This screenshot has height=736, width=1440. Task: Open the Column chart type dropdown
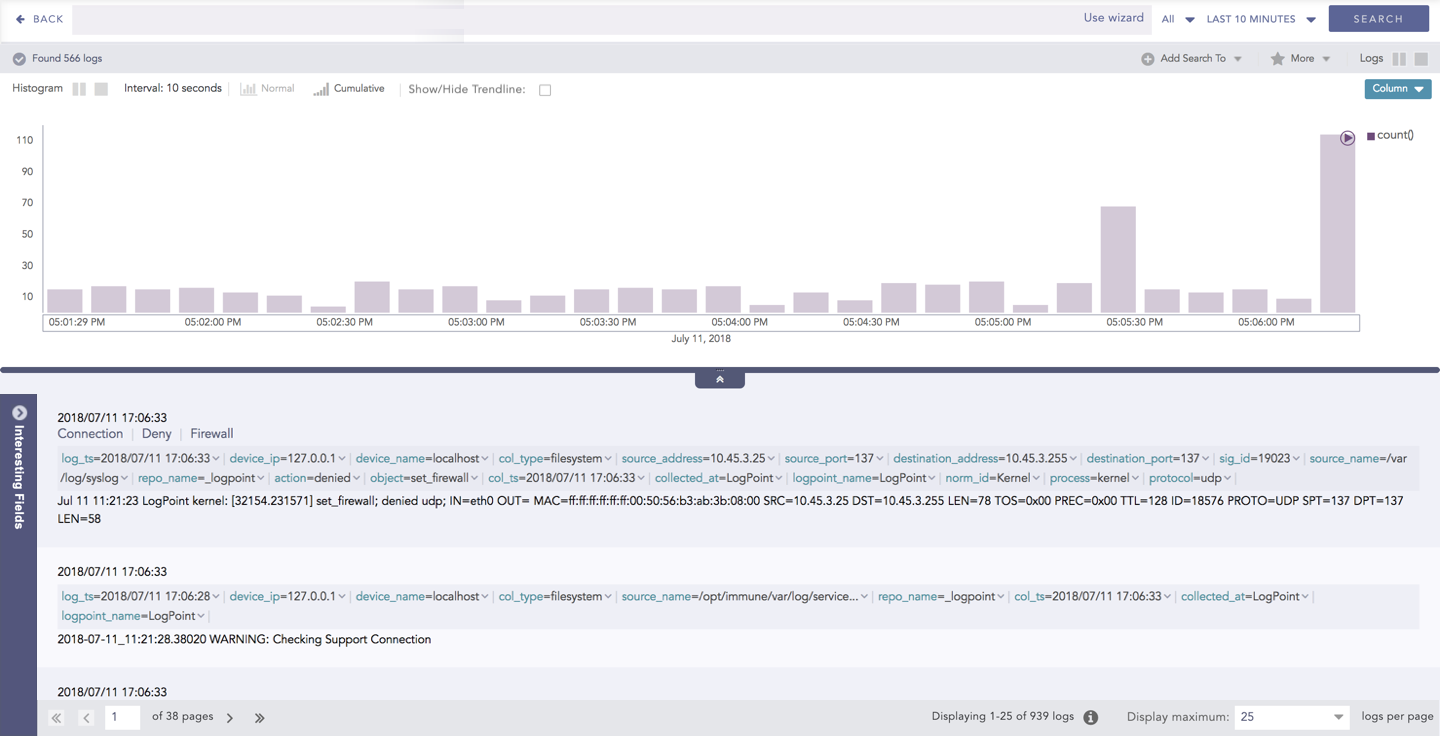(x=1397, y=89)
